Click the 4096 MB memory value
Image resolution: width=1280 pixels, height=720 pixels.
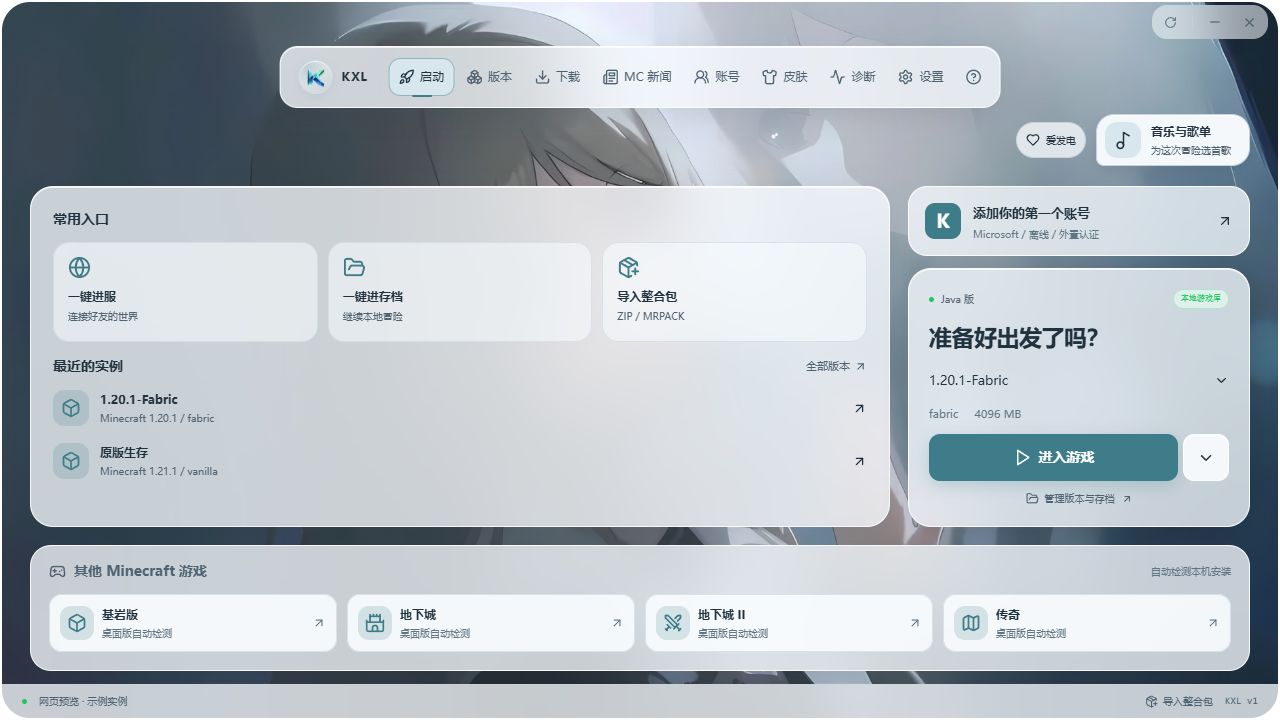tap(997, 414)
